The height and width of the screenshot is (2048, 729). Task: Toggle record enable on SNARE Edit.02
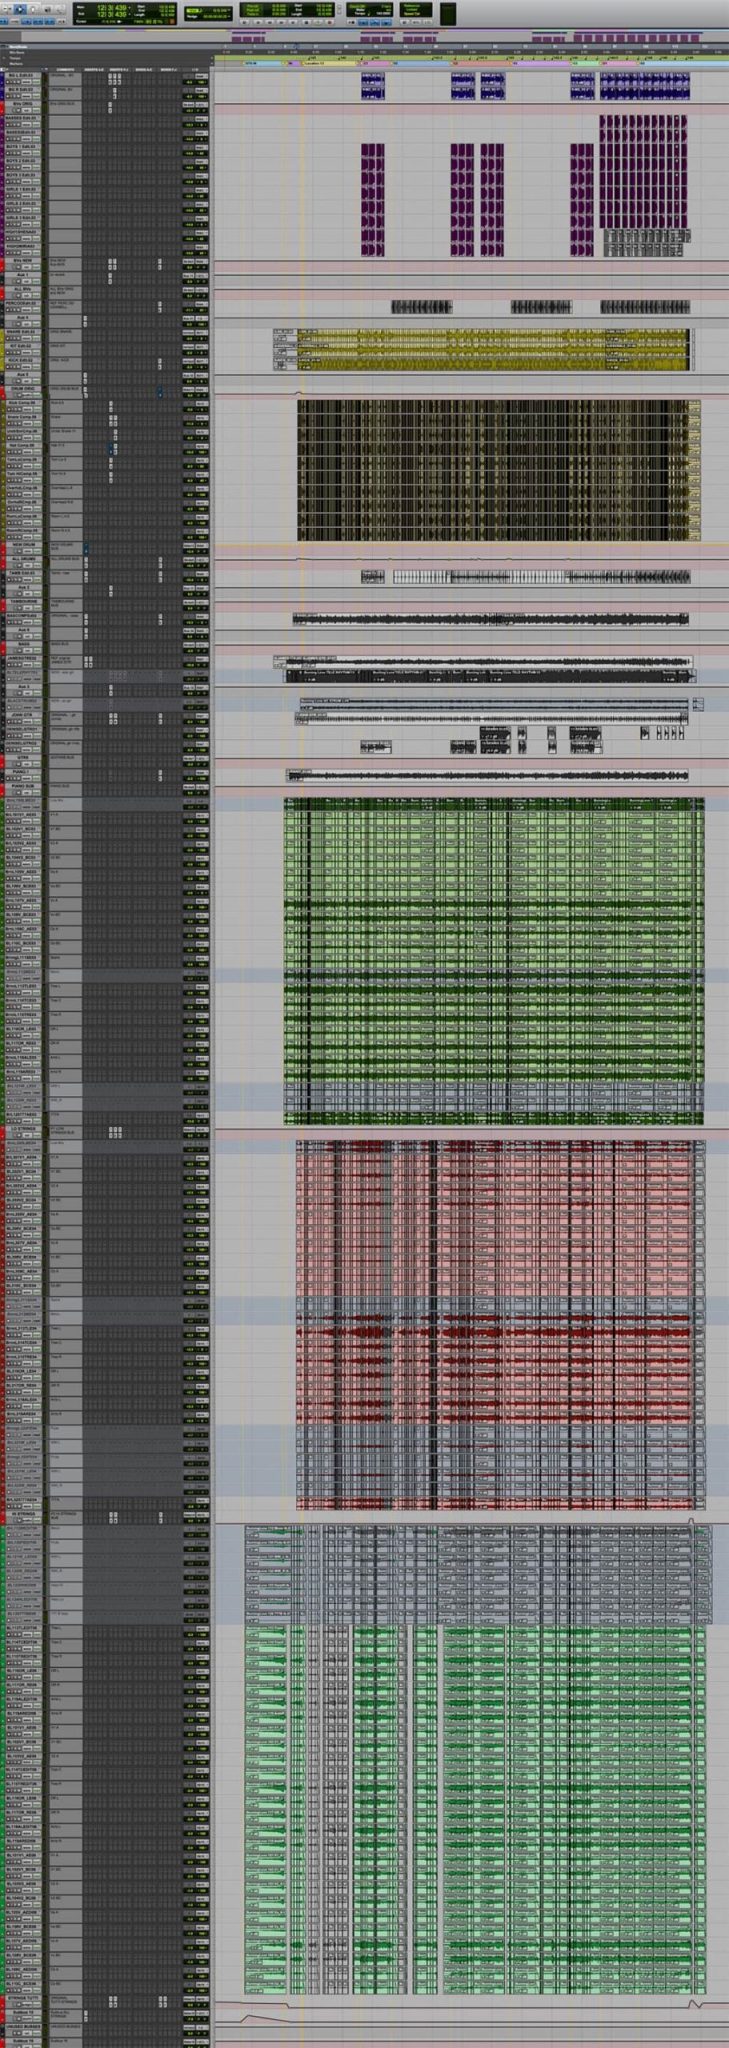tap(7, 338)
